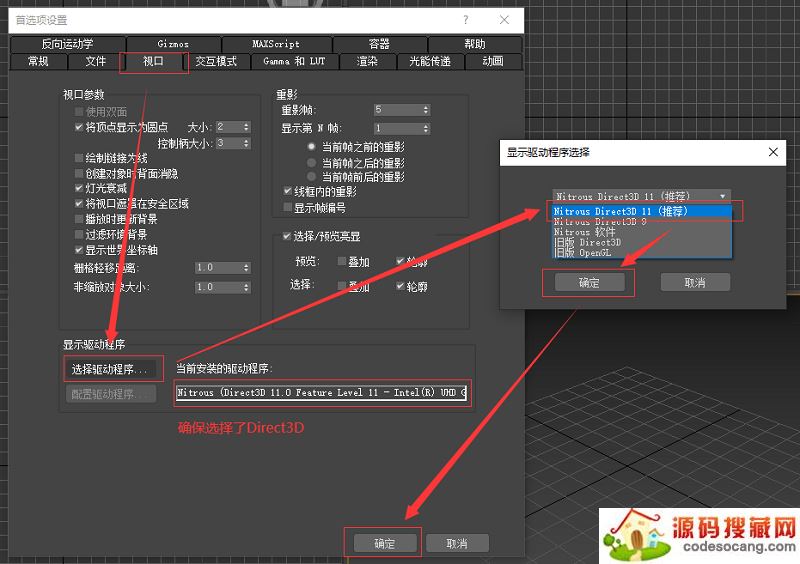Go to the Gamma 和 LUT tab
Screen dimensions: 800x564
293,61
